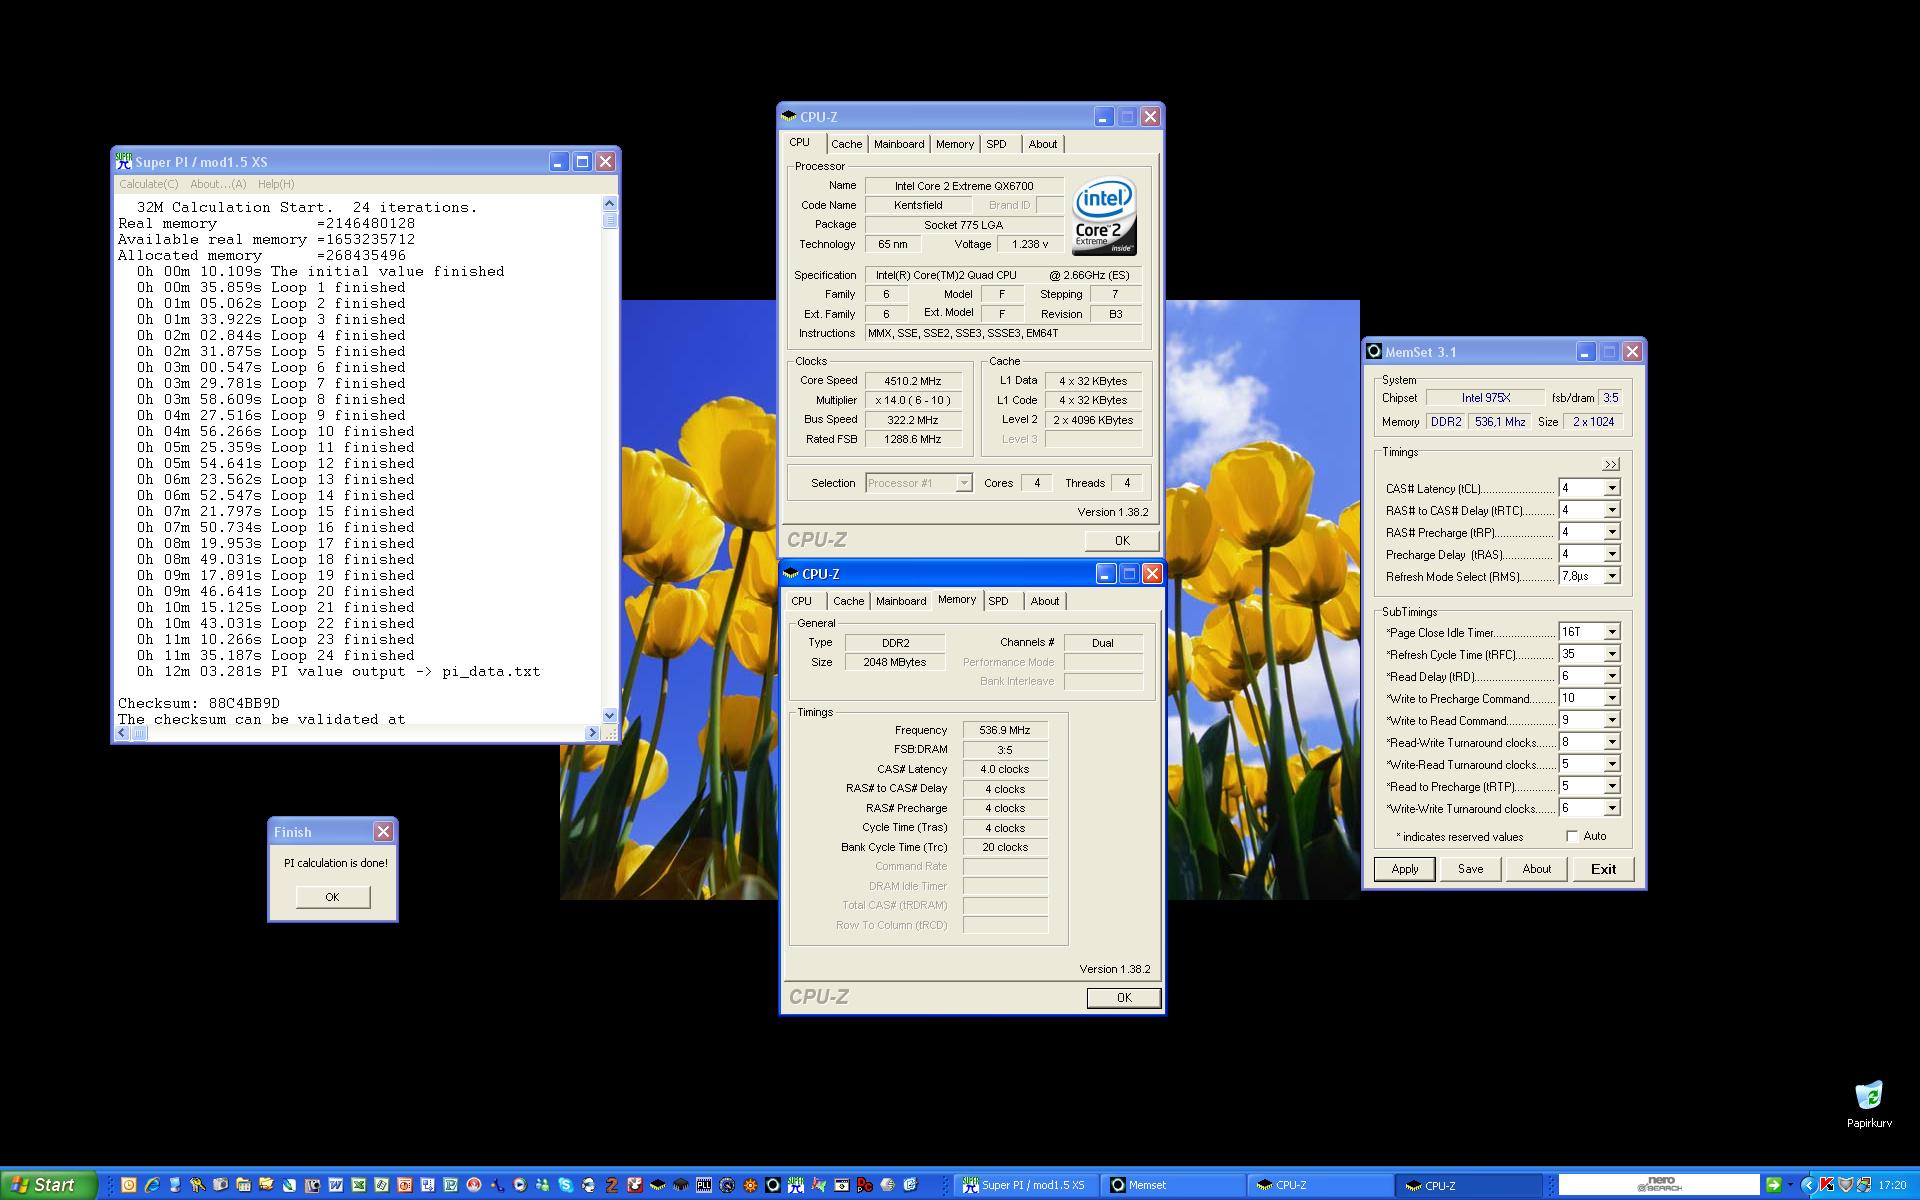
Task: Launch Microsoft Excel from quick launch
Action: tap(359, 1185)
